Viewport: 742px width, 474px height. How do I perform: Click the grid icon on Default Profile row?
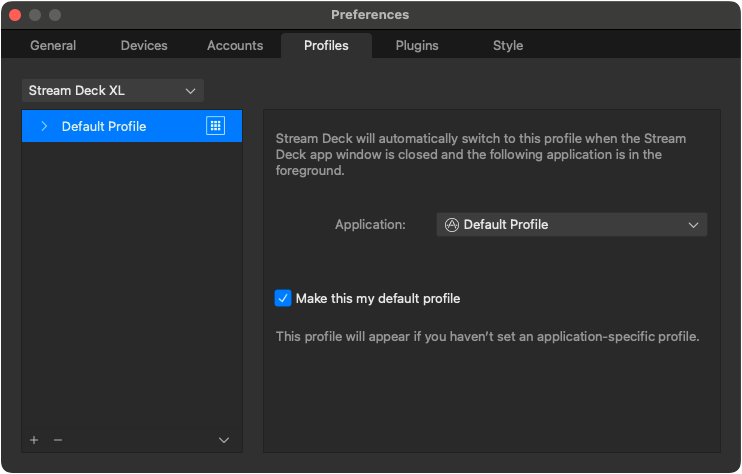click(x=215, y=126)
